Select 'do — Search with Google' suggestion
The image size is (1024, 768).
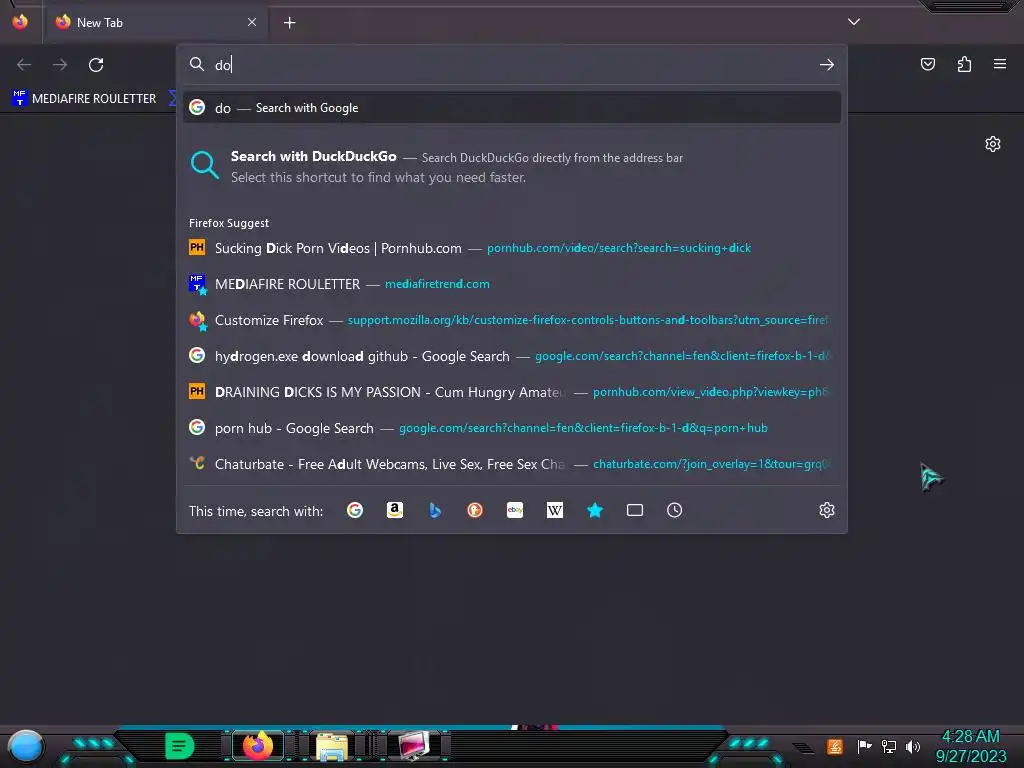512,108
